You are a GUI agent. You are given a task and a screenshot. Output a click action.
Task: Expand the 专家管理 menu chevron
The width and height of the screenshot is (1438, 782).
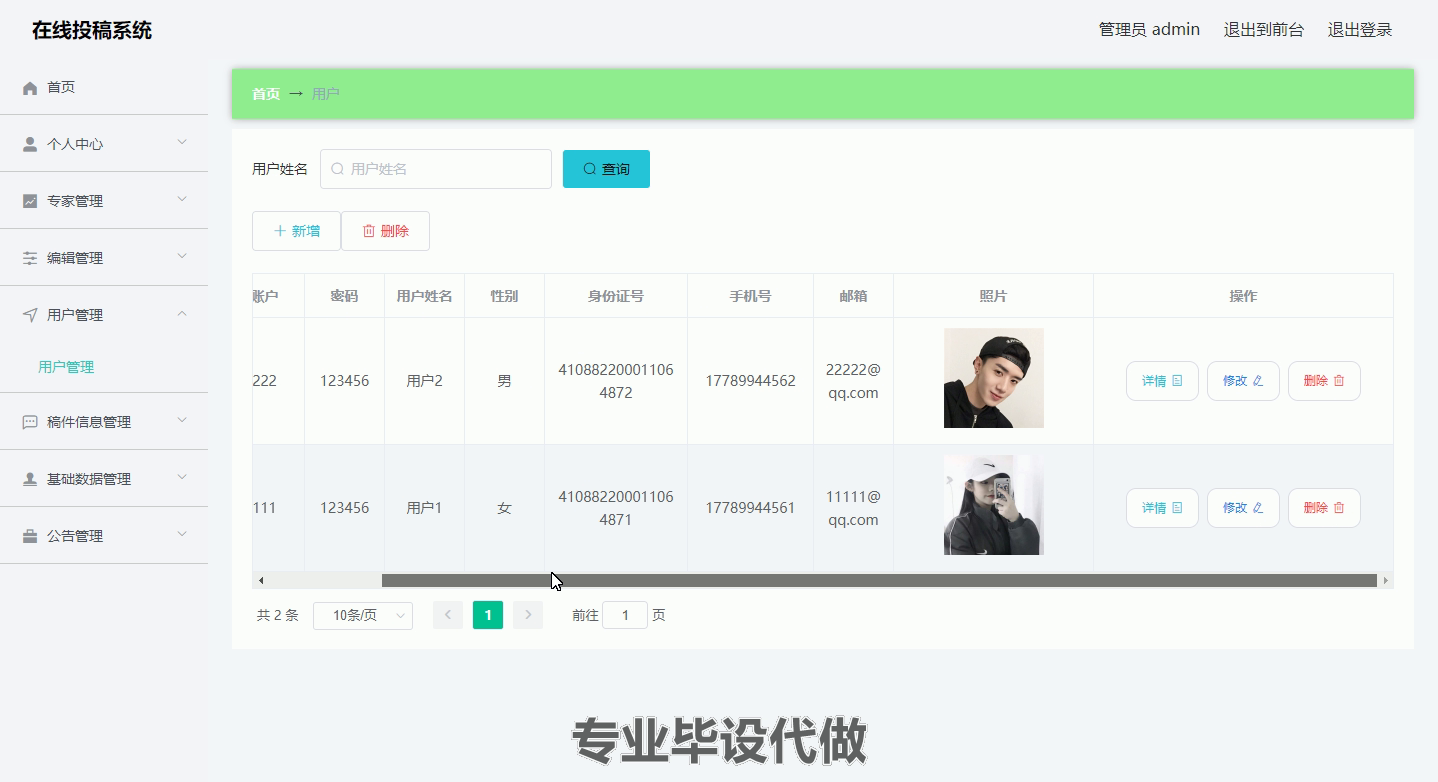tap(182, 200)
